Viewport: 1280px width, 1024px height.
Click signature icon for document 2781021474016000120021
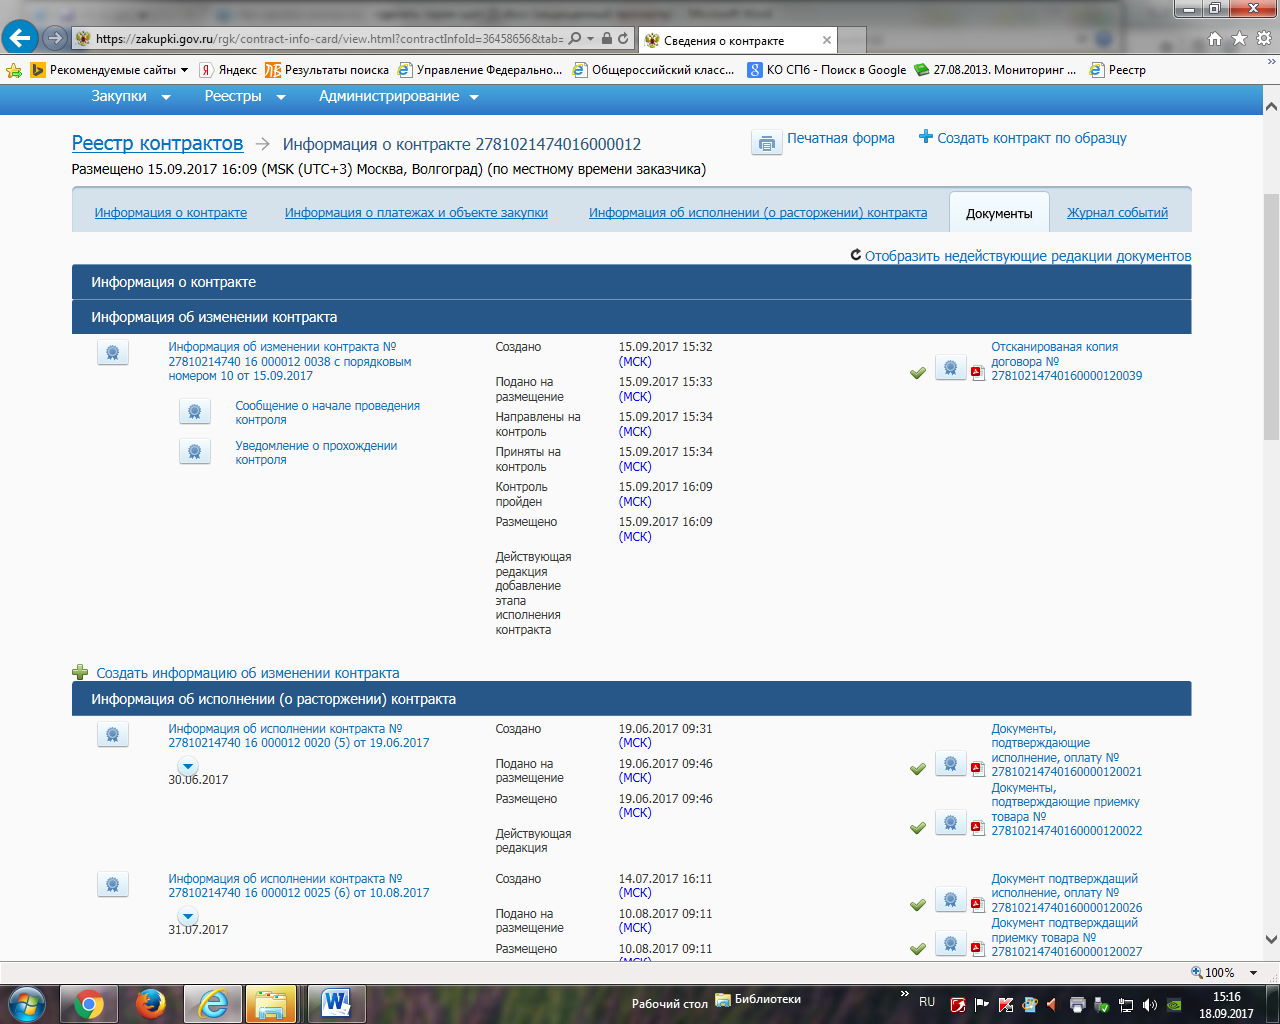(x=951, y=765)
